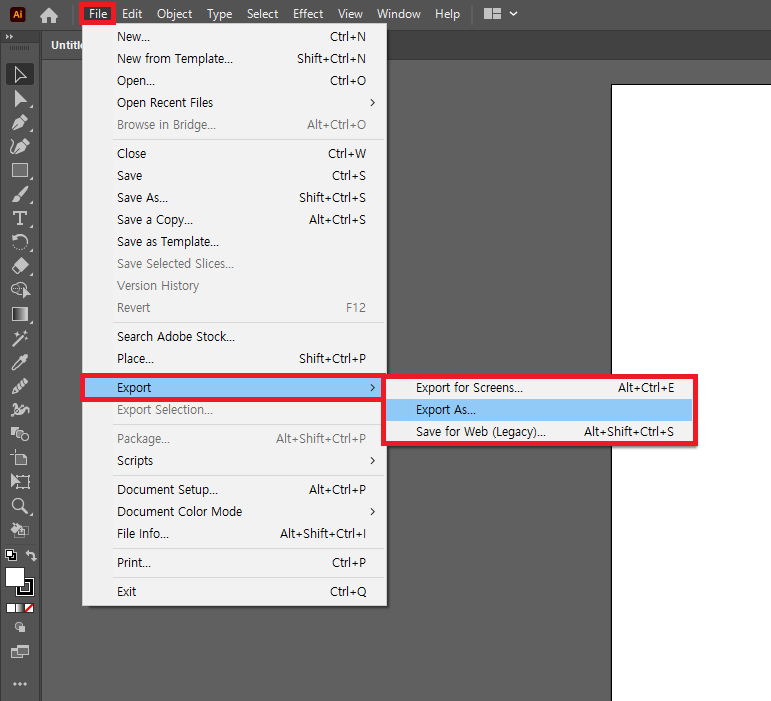Viewport: 771px width, 701px height.
Task: Select the Zoom tool magnifier
Action: point(20,505)
